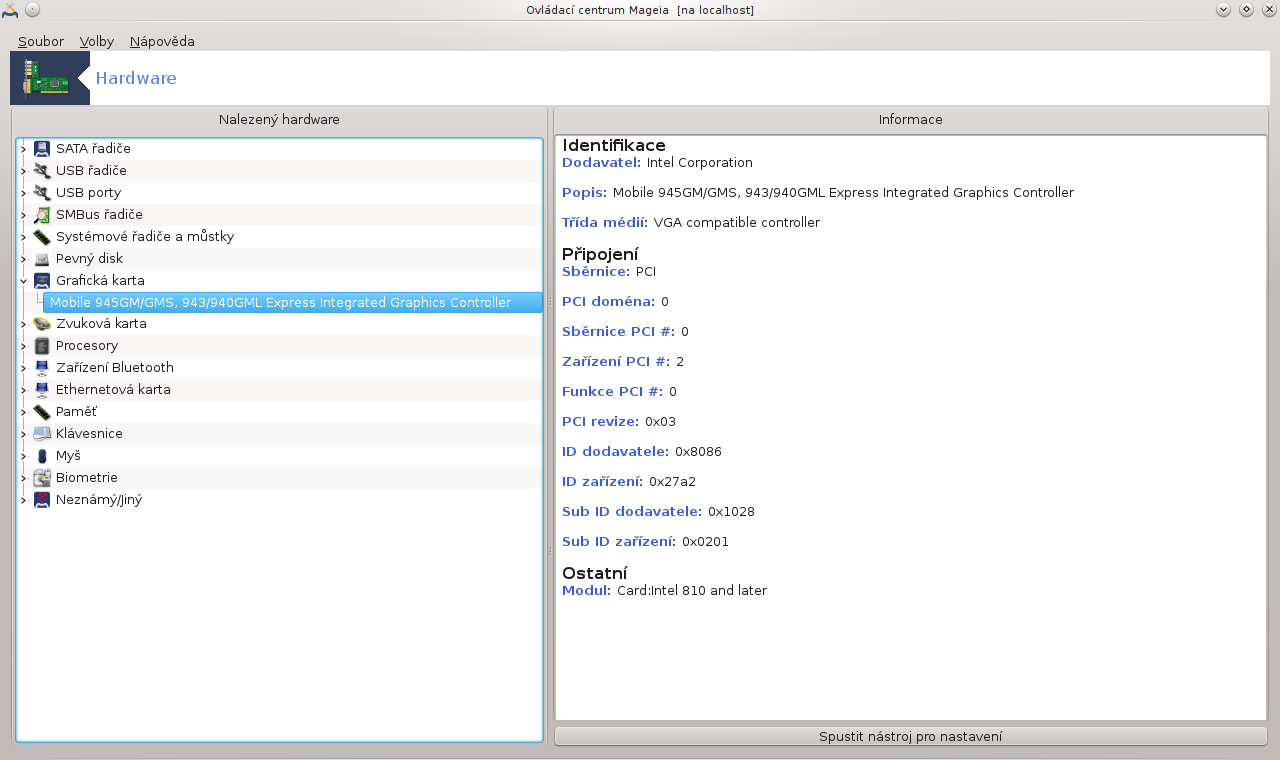The image size is (1280, 760).
Task: Click the window menu button in title bar
Action: [32, 10]
